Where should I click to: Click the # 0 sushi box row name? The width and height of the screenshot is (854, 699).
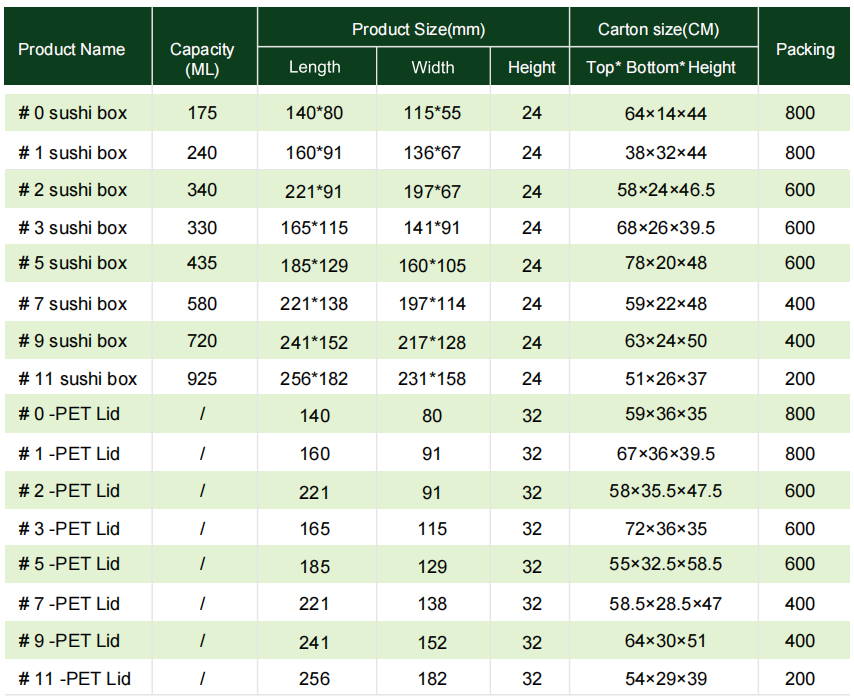pyautogui.click(x=73, y=113)
